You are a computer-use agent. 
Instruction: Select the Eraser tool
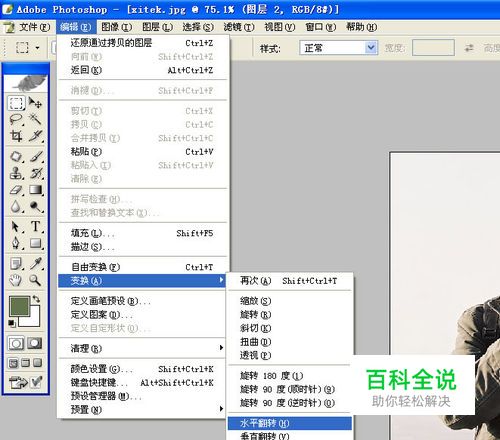(x=16, y=190)
